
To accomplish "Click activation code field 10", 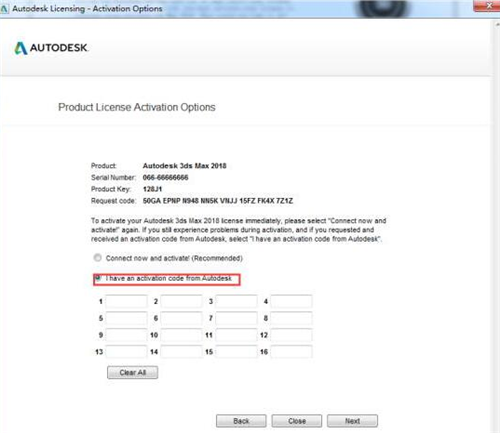I will click(x=181, y=335).
